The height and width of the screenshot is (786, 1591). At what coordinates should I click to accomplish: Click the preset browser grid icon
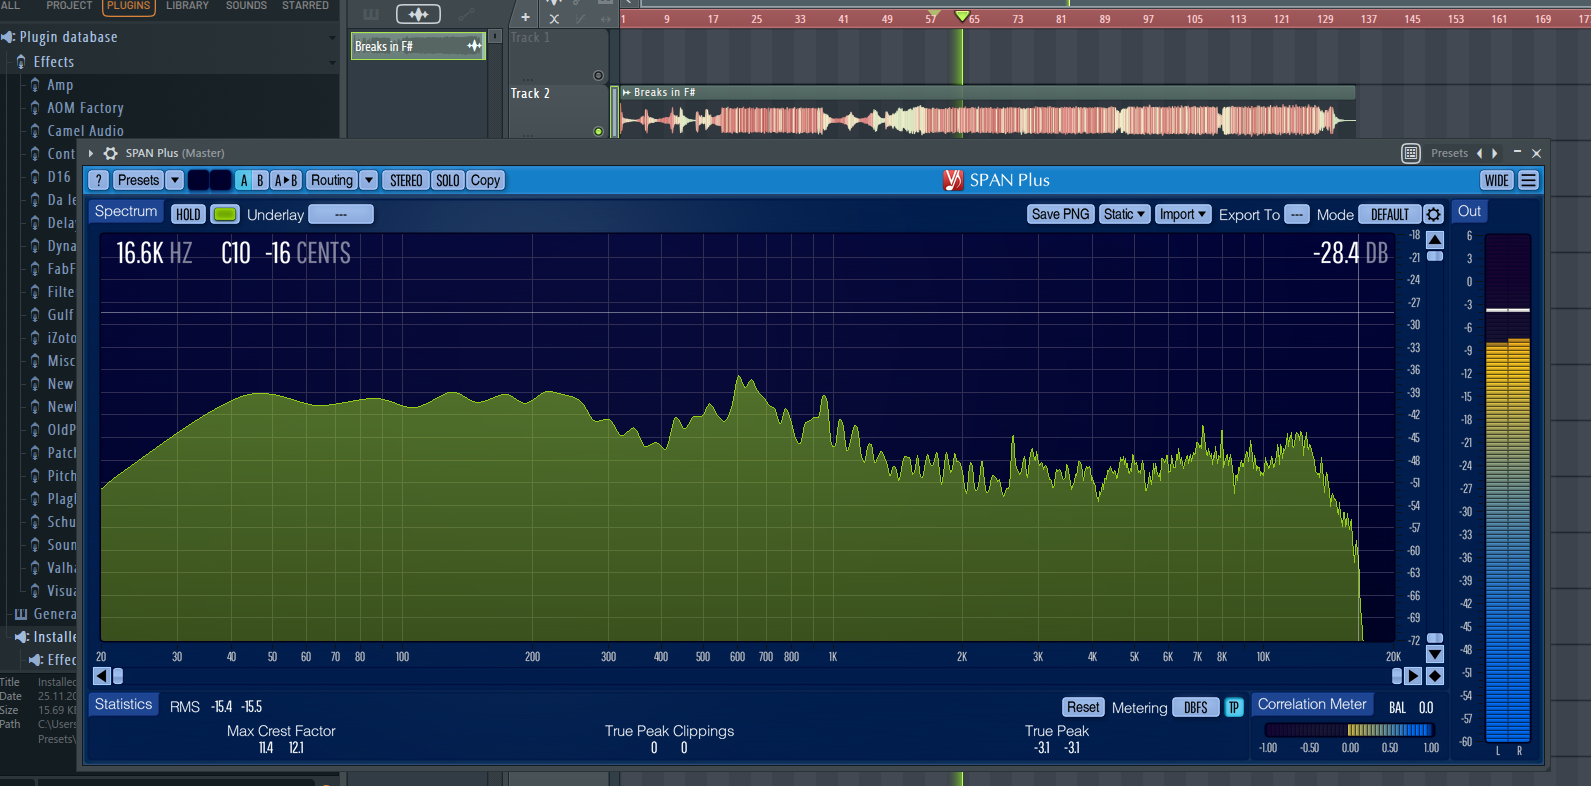click(1411, 153)
